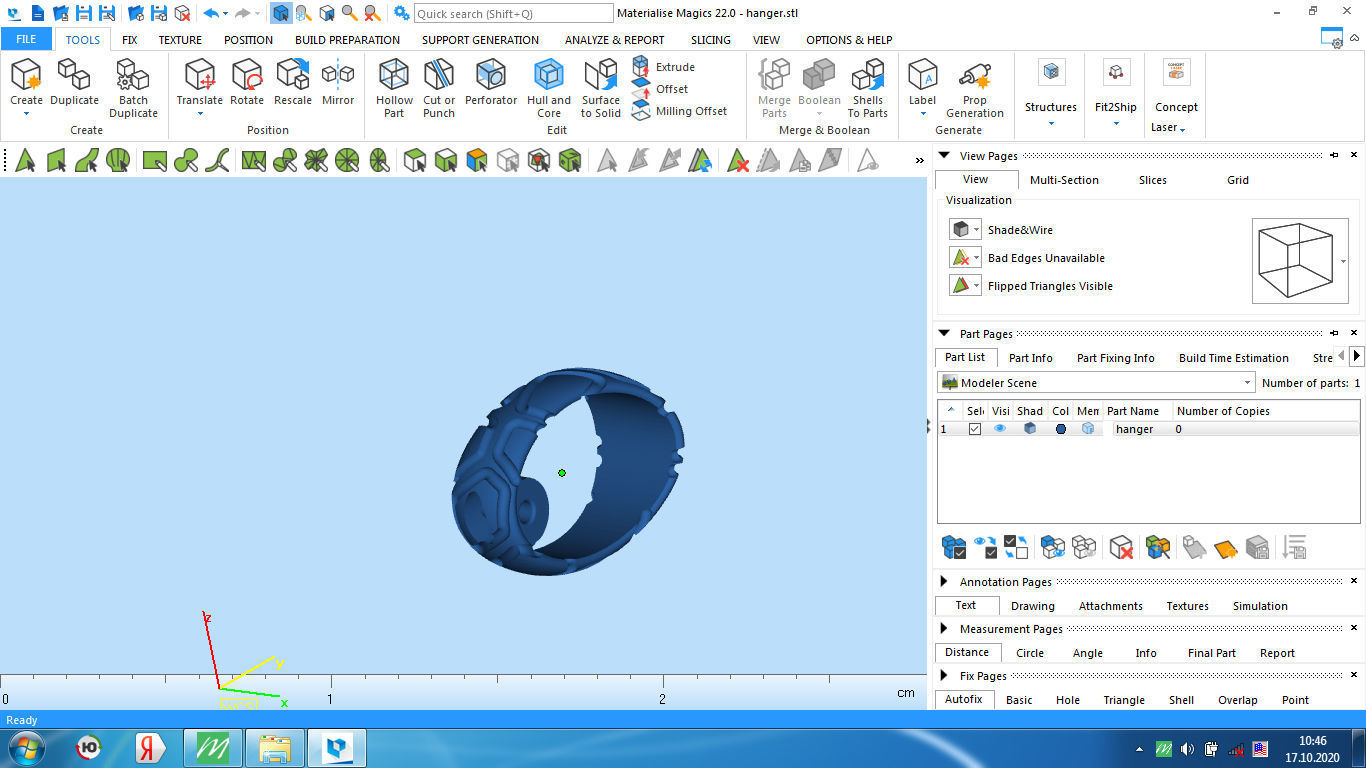Open Materialise Magics from the taskbar
This screenshot has height=768, width=1366.
point(337,747)
